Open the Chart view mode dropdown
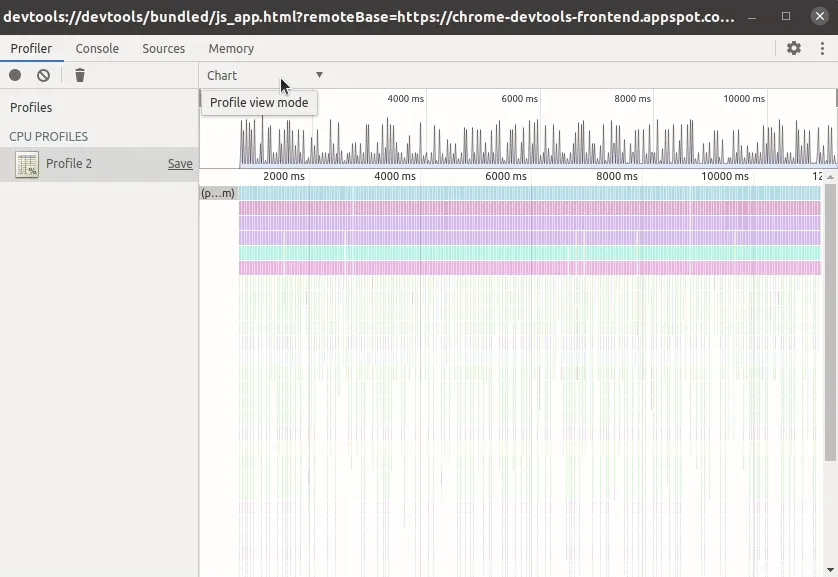Viewport: 838px width, 577px height. coord(265,75)
